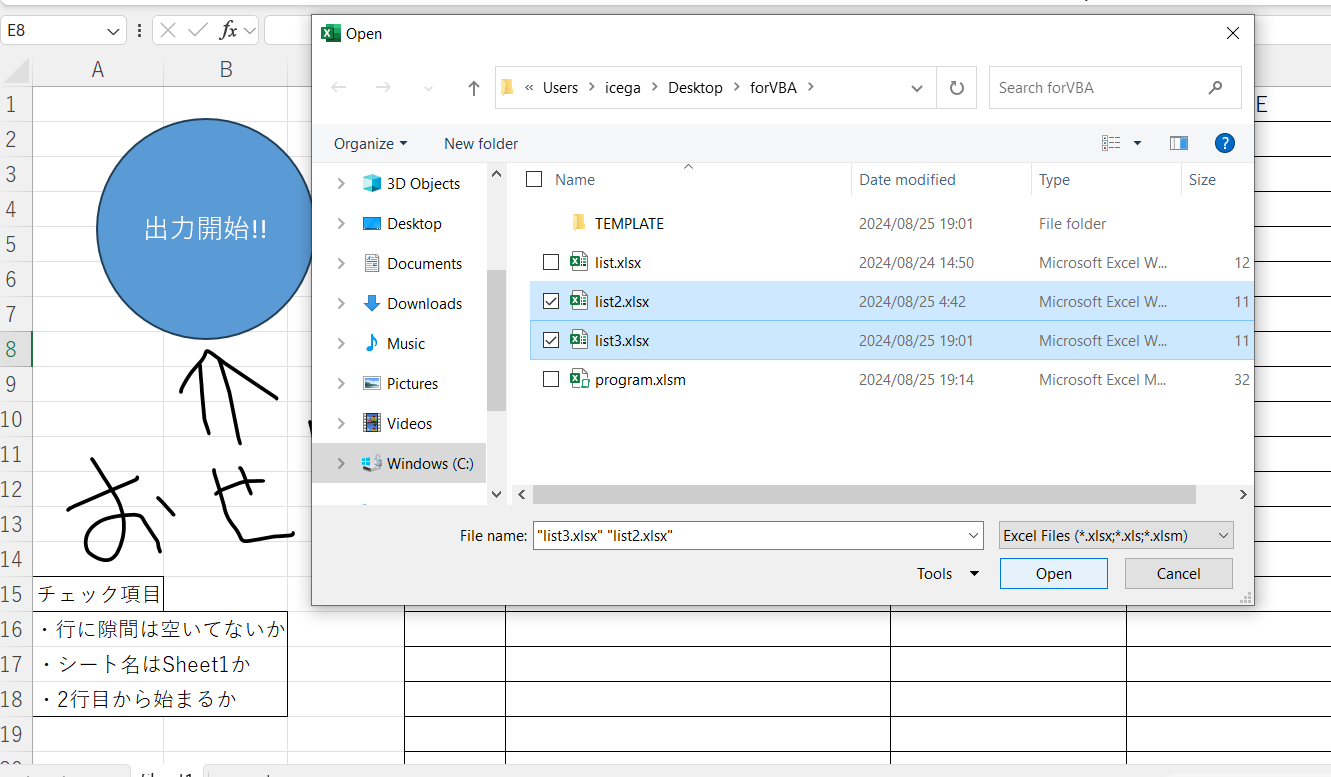Click the Up one level arrow
1331x777 pixels.
[474, 88]
